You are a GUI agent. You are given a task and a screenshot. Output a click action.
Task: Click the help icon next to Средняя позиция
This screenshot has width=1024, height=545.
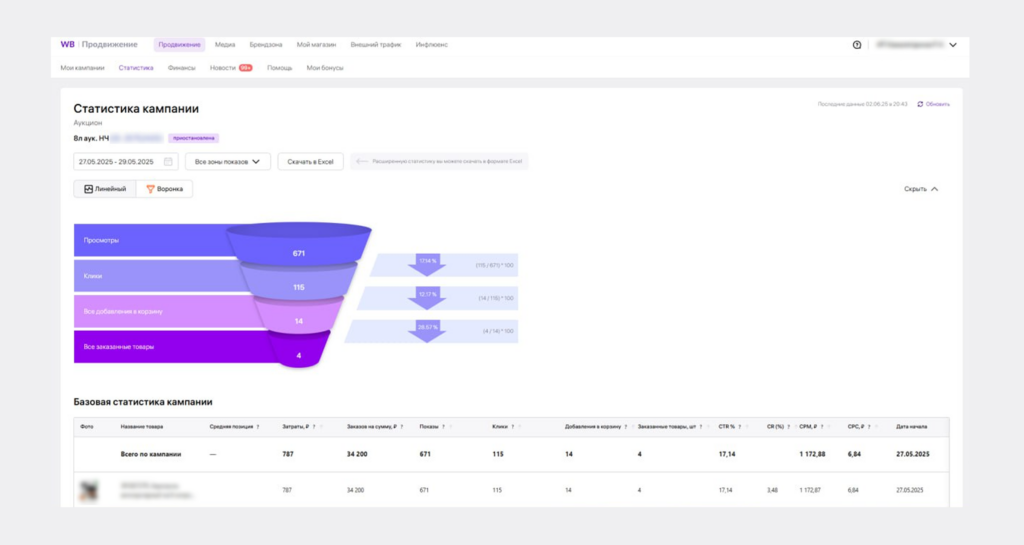pyautogui.click(x=257, y=426)
